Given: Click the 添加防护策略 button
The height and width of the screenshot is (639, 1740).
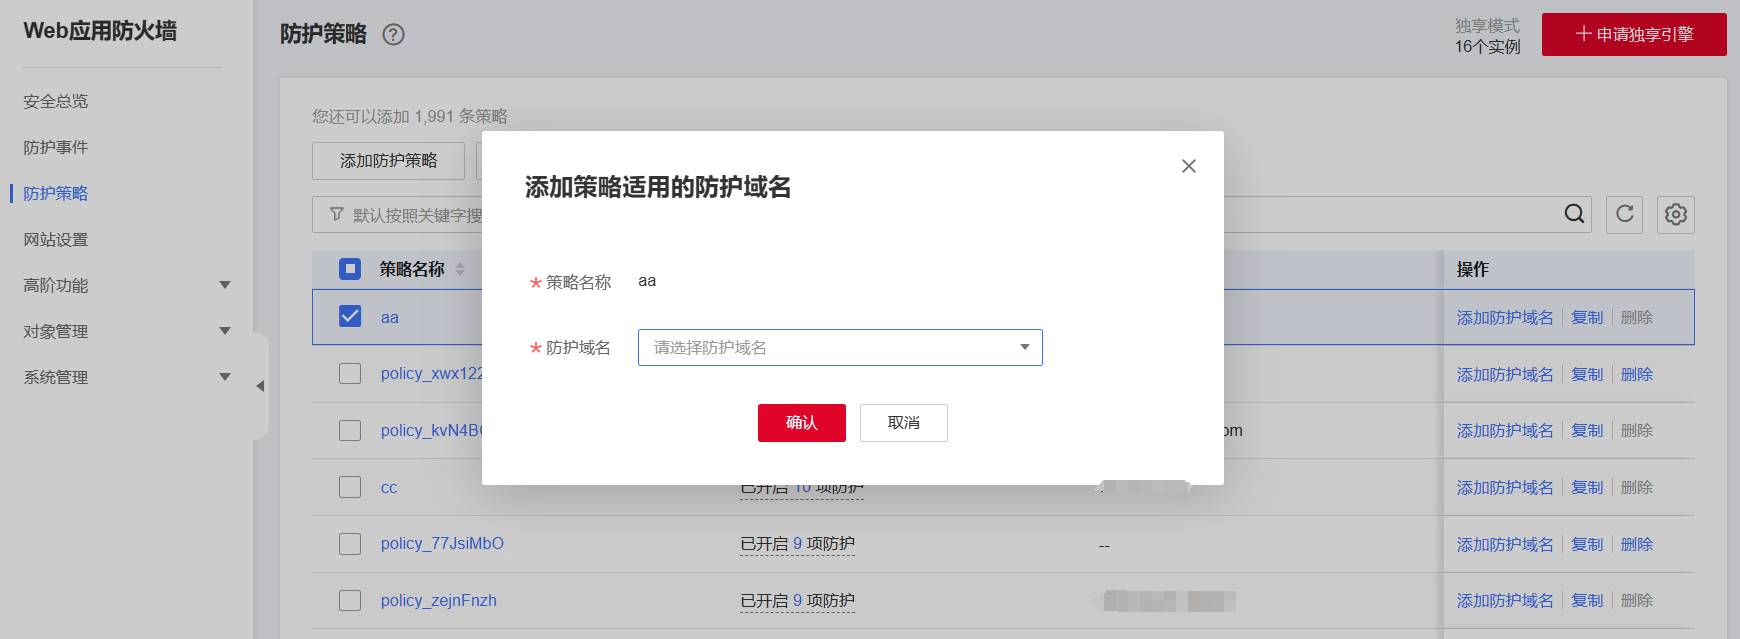Looking at the screenshot, I should [x=388, y=161].
